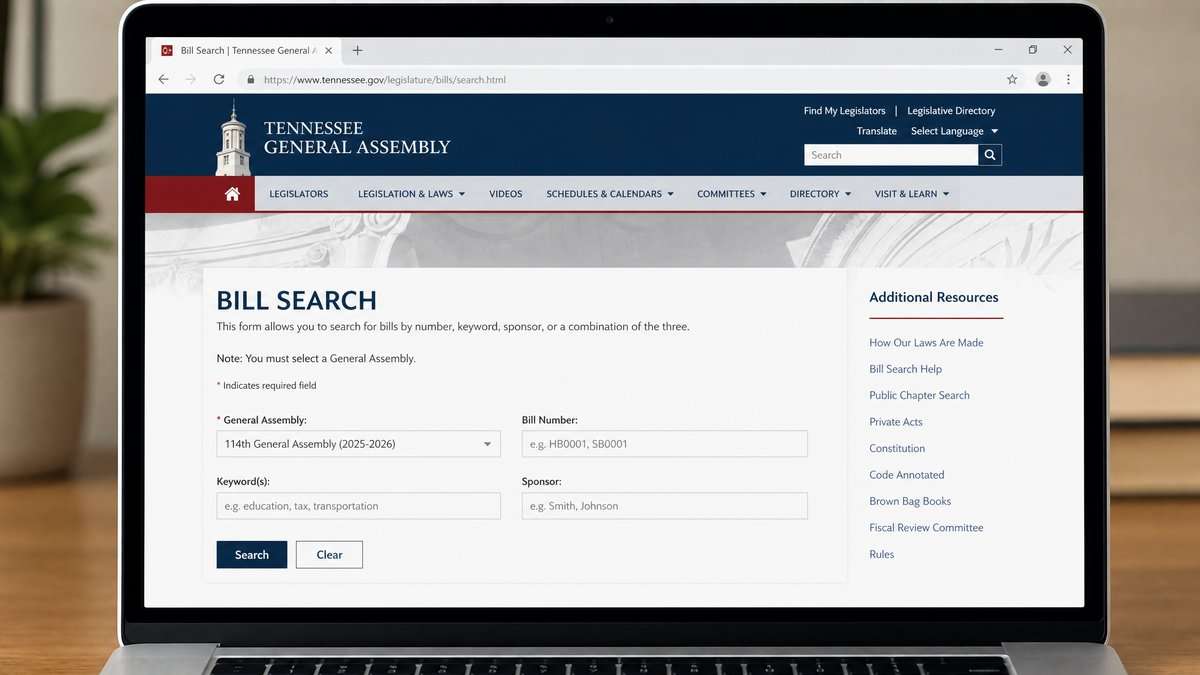The image size is (1200, 675).
Task: Close the Bill Search tab
Action: (328, 50)
